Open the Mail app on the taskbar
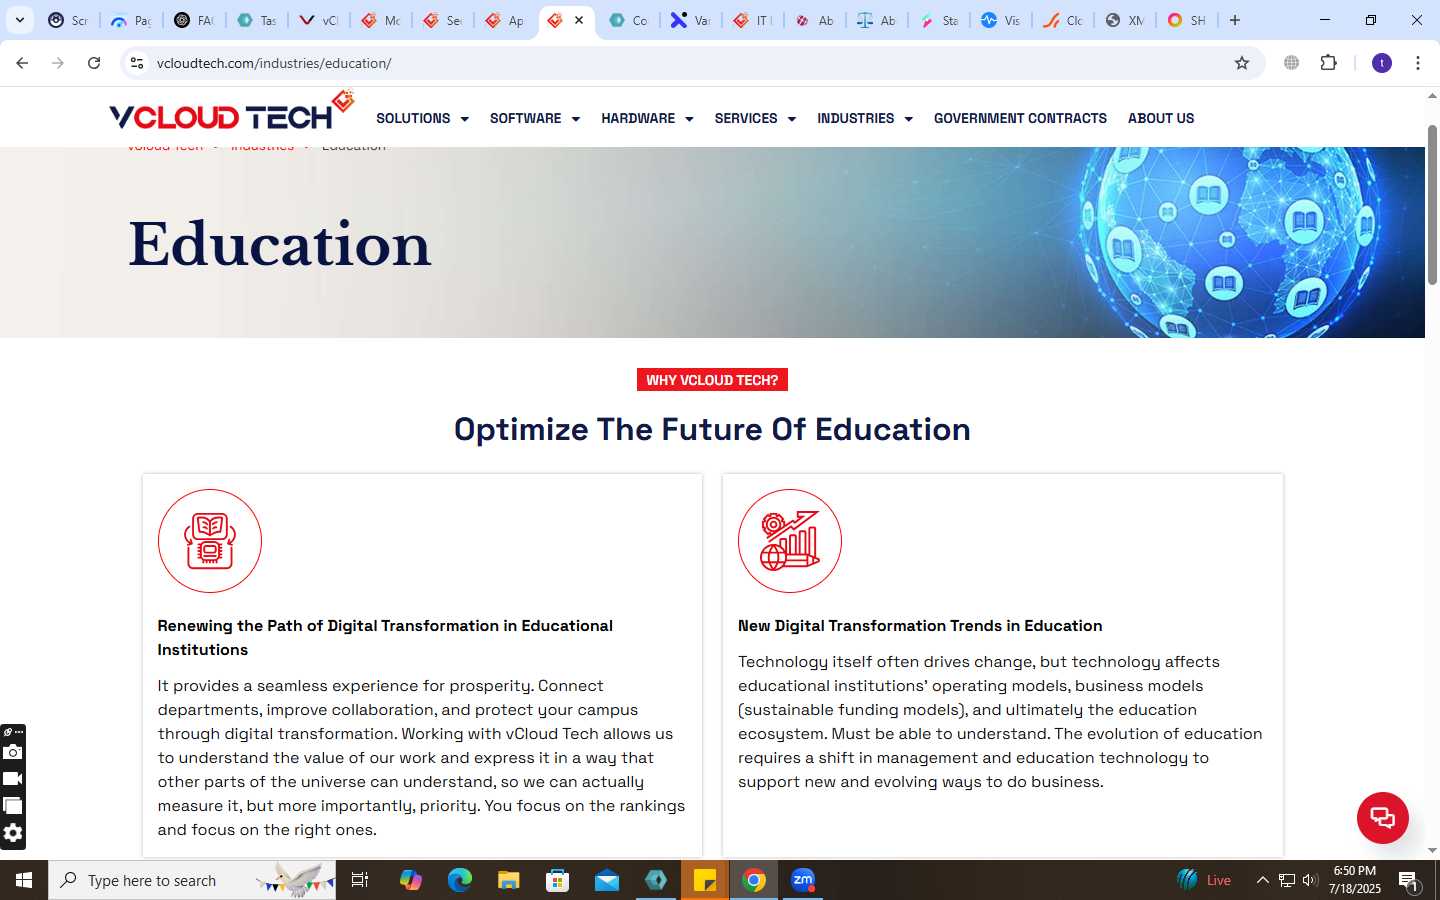The image size is (1440, 900). click(606, 880)
